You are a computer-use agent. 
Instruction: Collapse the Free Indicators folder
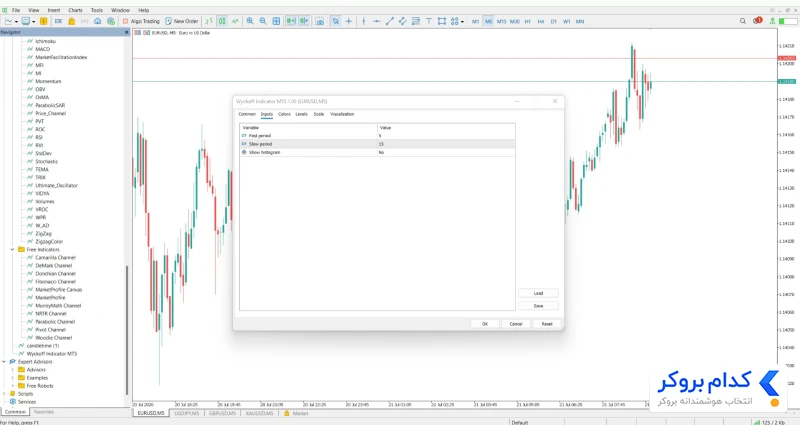coord(12,249)
